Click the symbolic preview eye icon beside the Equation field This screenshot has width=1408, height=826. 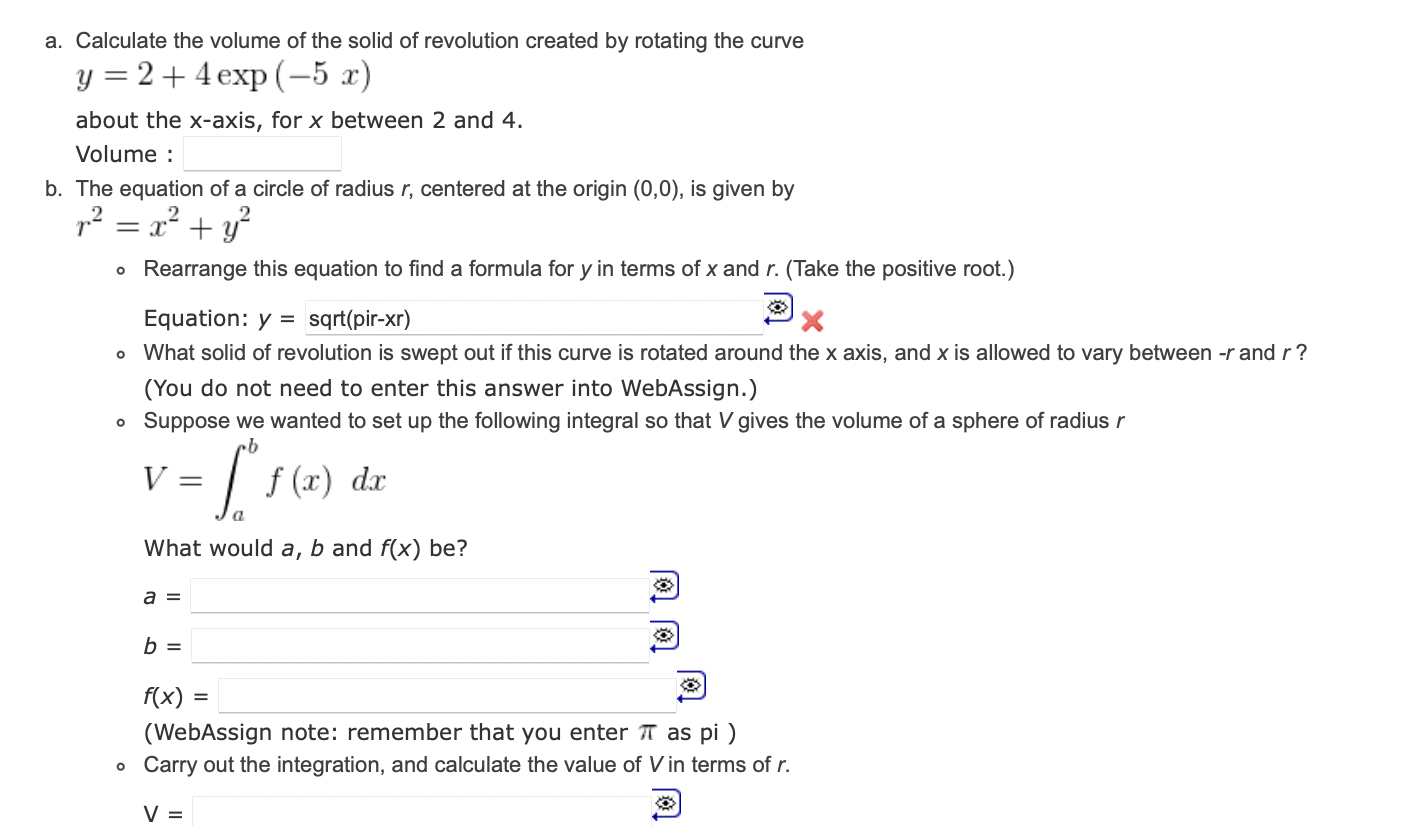778,308
